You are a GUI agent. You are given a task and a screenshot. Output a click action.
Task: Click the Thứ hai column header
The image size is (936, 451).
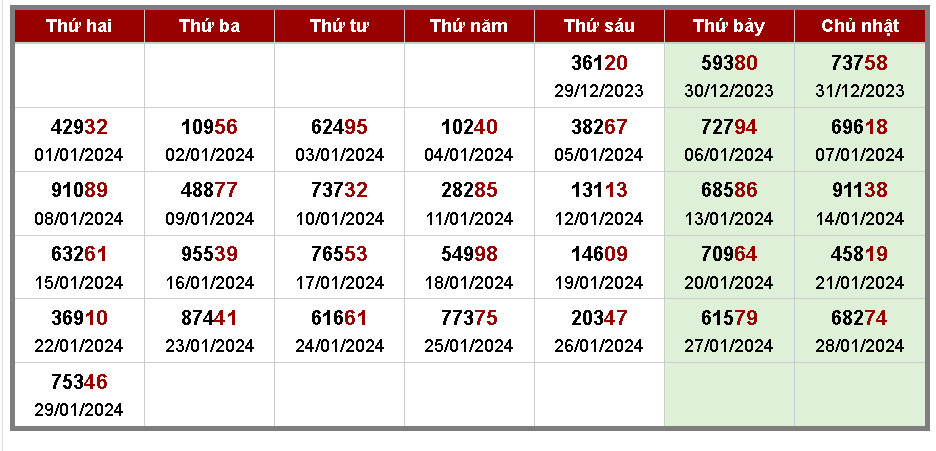click(79, 26)
